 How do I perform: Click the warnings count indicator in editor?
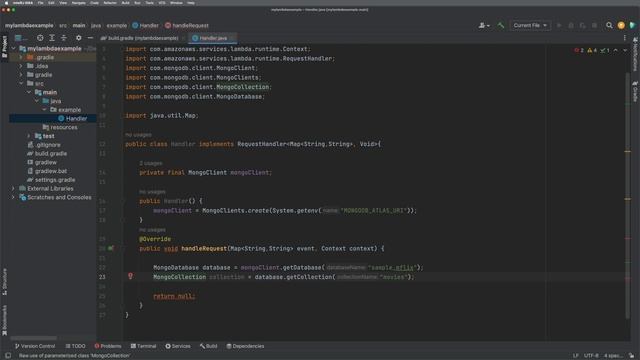point(592,50)
